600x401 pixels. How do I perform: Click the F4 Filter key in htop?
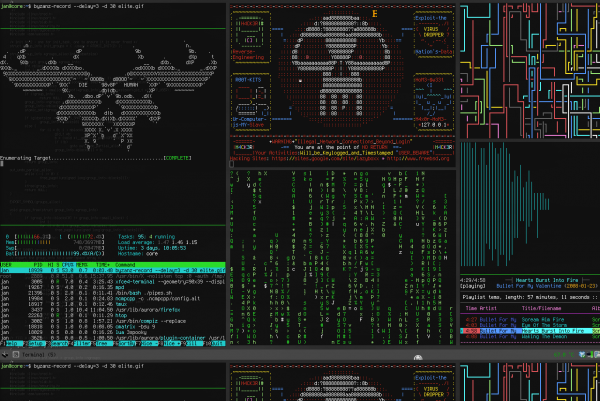[82, 344]
